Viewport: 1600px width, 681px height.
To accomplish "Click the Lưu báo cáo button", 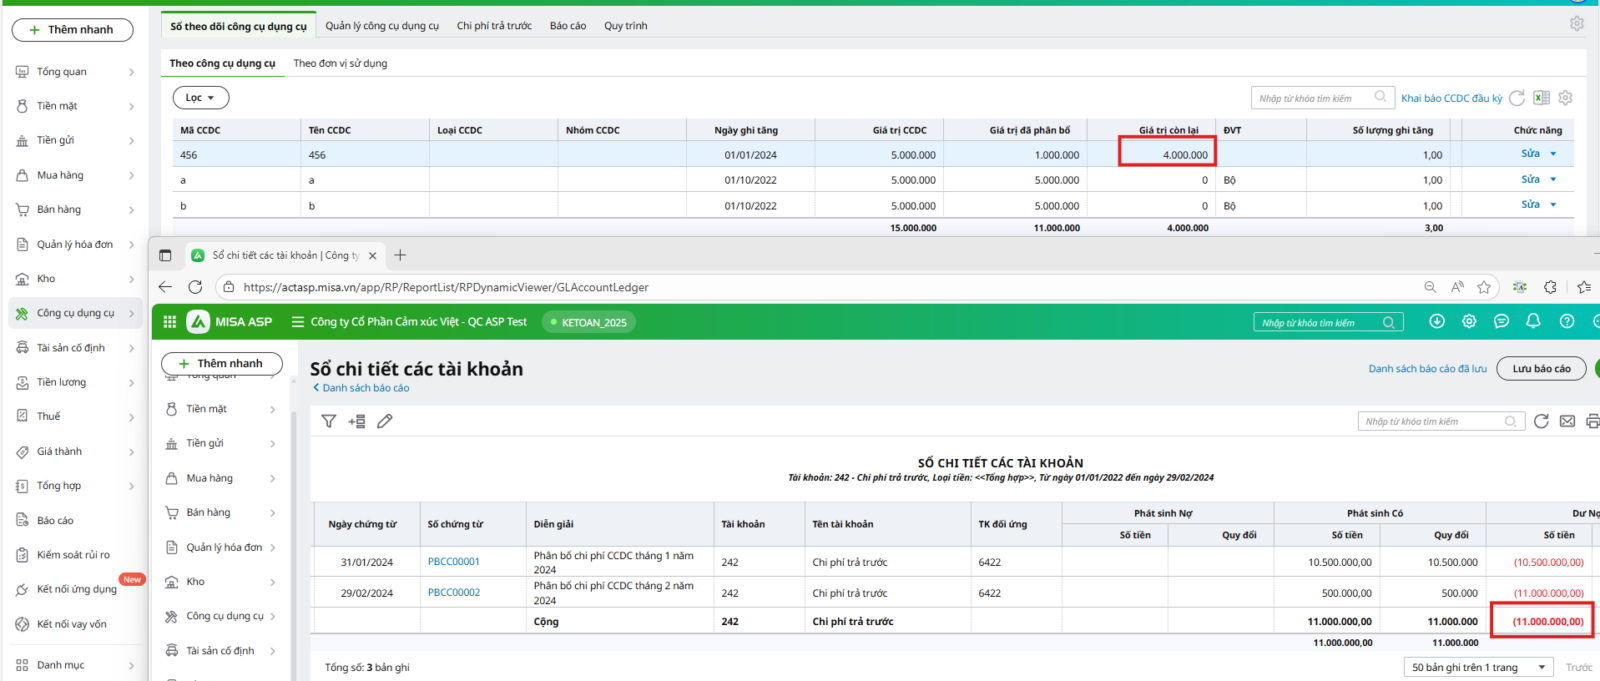I will click(1541, 368).
